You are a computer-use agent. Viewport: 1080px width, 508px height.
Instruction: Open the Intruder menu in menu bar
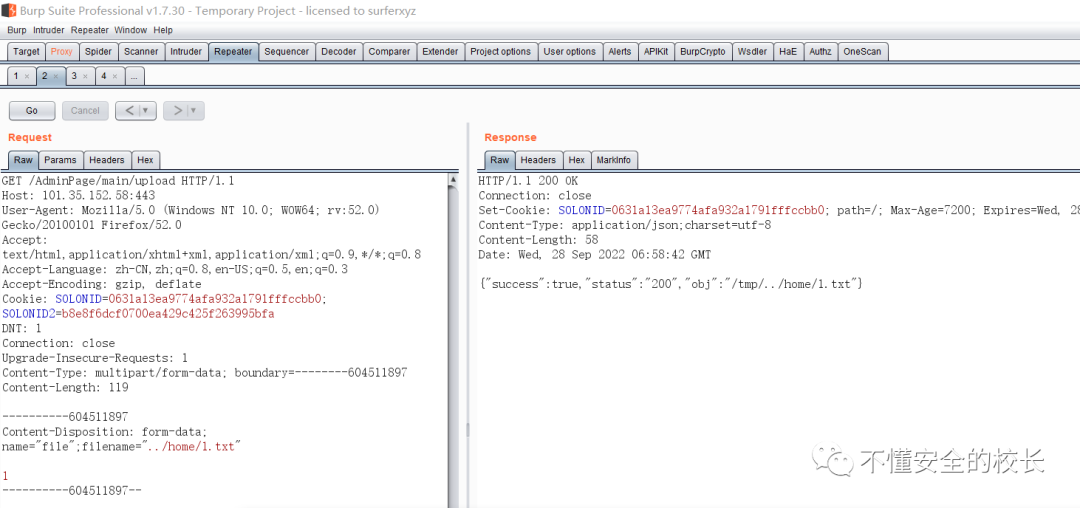[x=49, y=30]
